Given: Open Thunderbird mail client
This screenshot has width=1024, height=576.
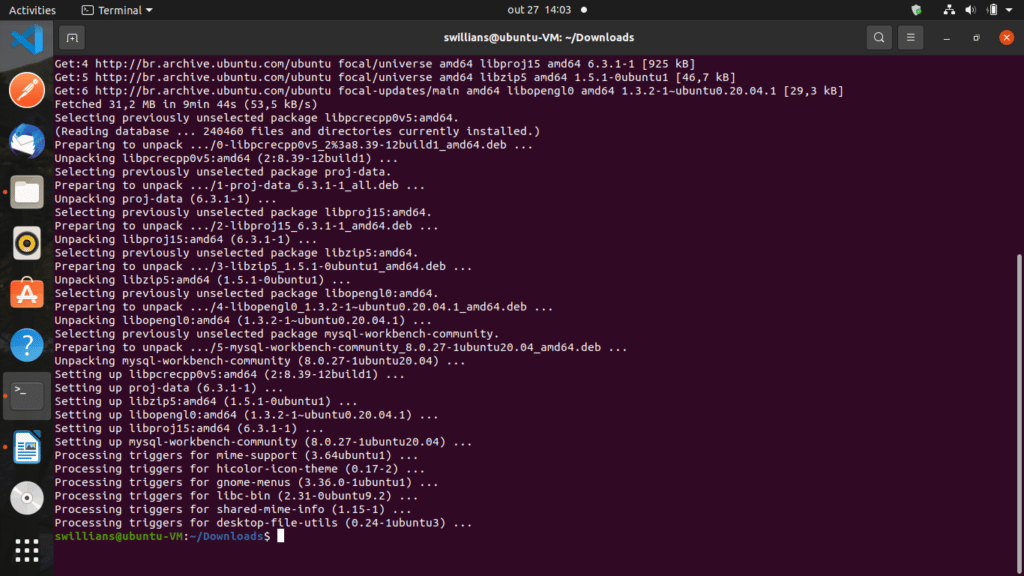Looking at the screenshot, I should pos(27,141).
